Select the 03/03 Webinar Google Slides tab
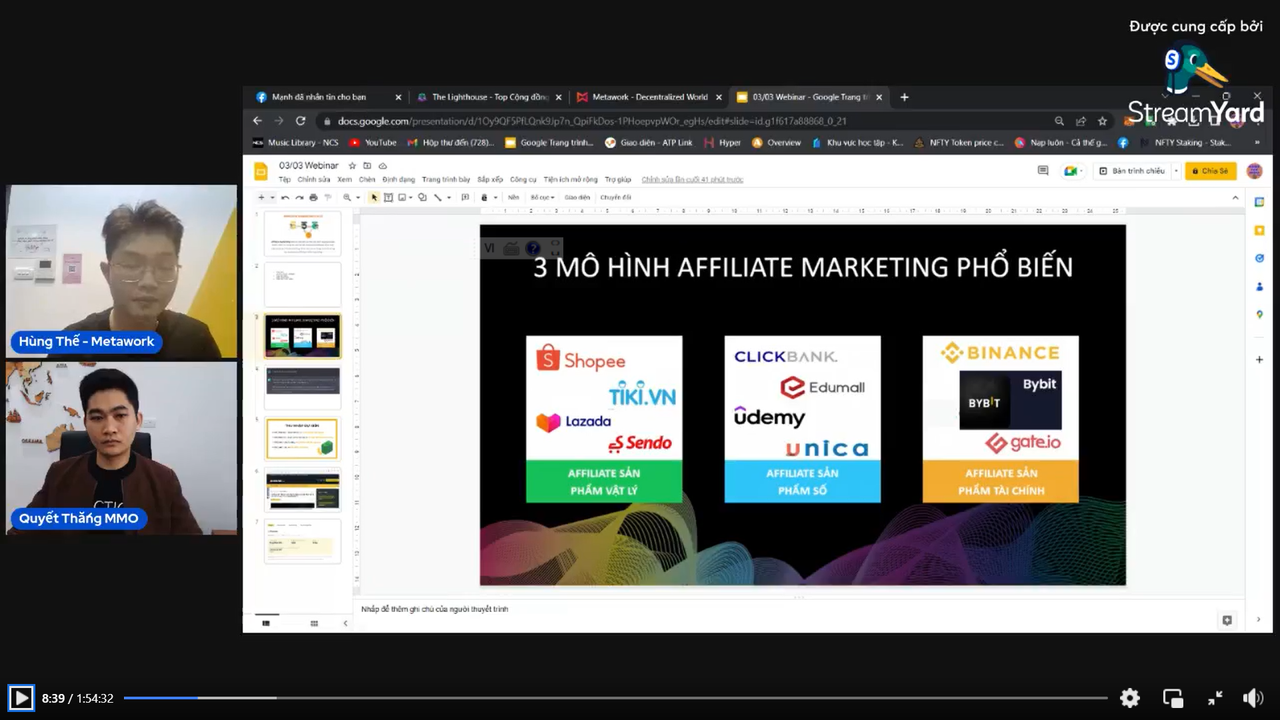 (x=810, y=97)
